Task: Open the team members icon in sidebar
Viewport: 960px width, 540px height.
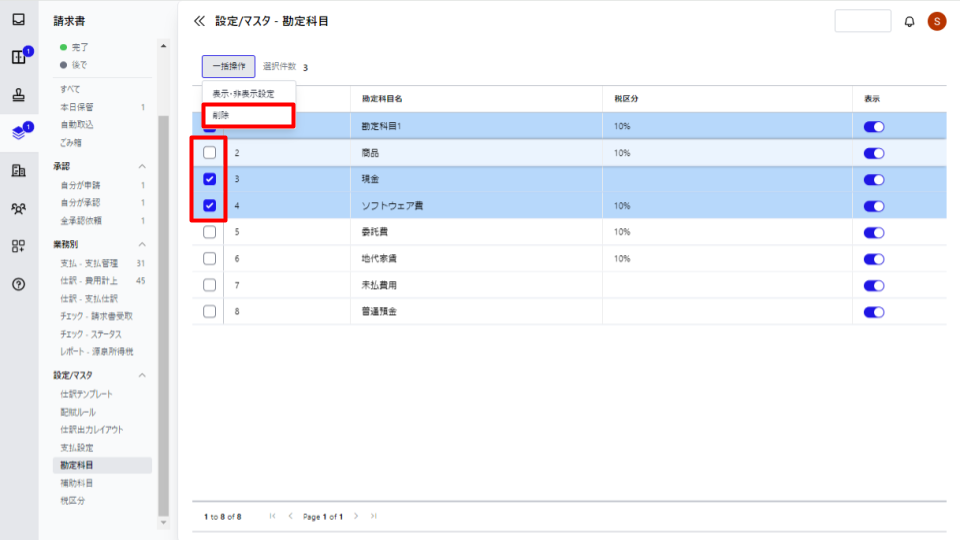Action: 18,209
